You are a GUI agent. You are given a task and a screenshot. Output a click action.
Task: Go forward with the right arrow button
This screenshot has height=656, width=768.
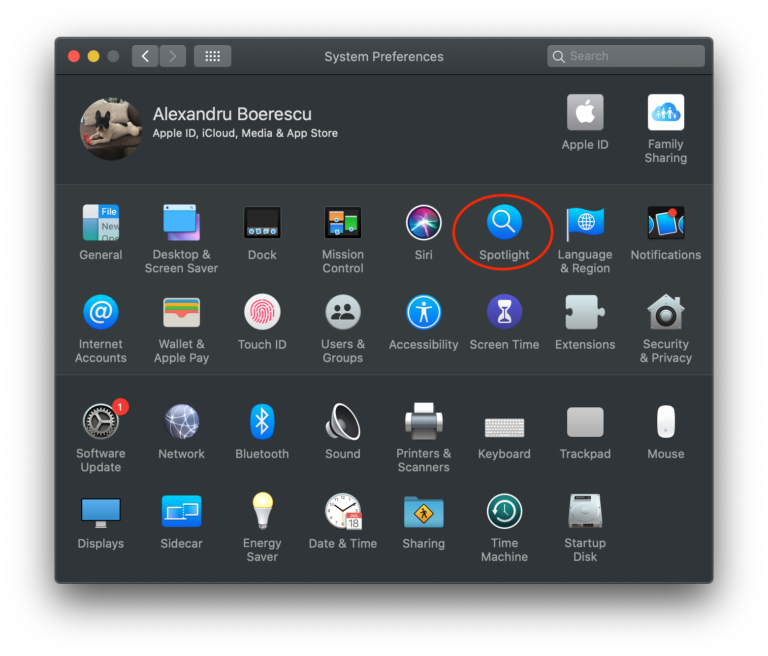172,56
